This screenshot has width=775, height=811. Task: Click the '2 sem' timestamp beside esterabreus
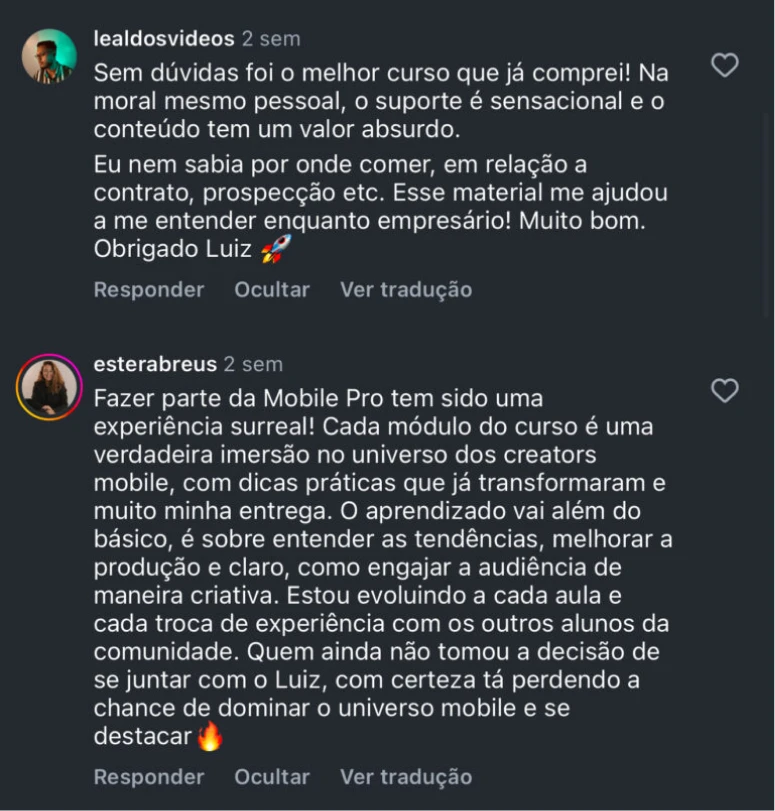253,364
